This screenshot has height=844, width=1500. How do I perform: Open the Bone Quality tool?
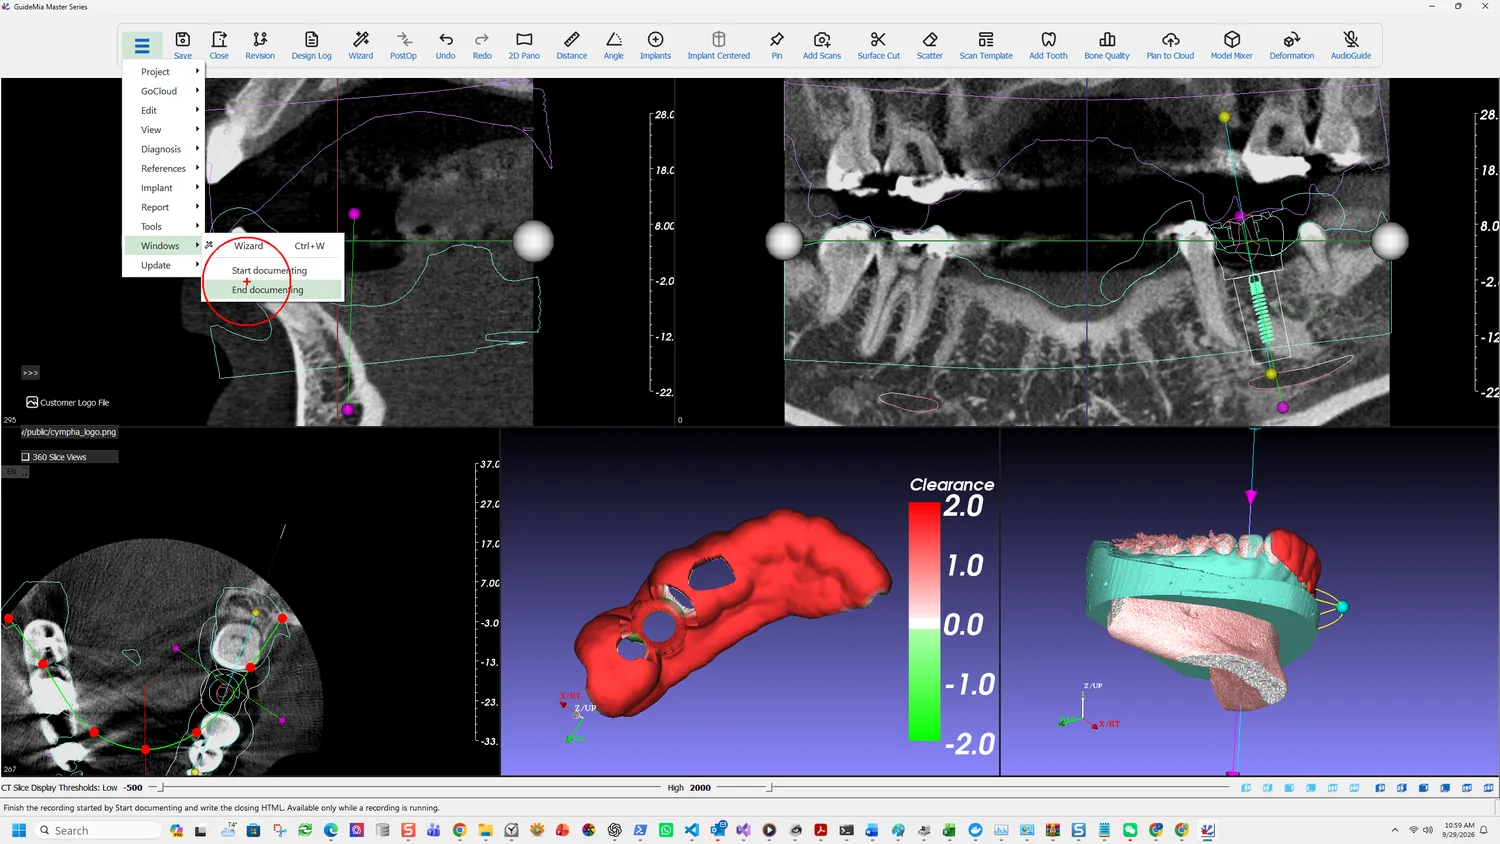coord(1107,45)
